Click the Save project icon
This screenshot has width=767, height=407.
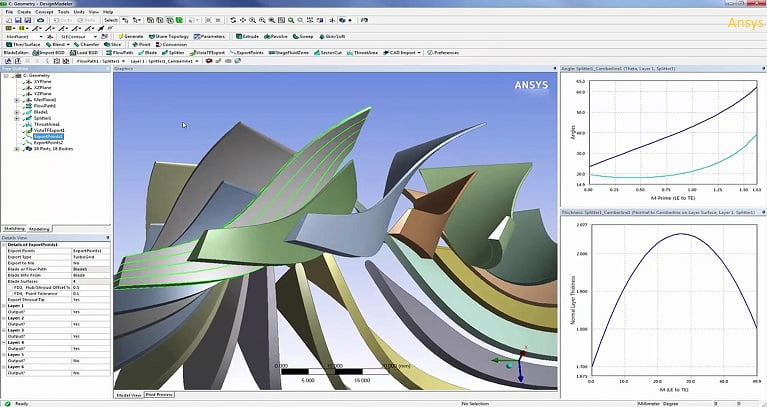18,20
